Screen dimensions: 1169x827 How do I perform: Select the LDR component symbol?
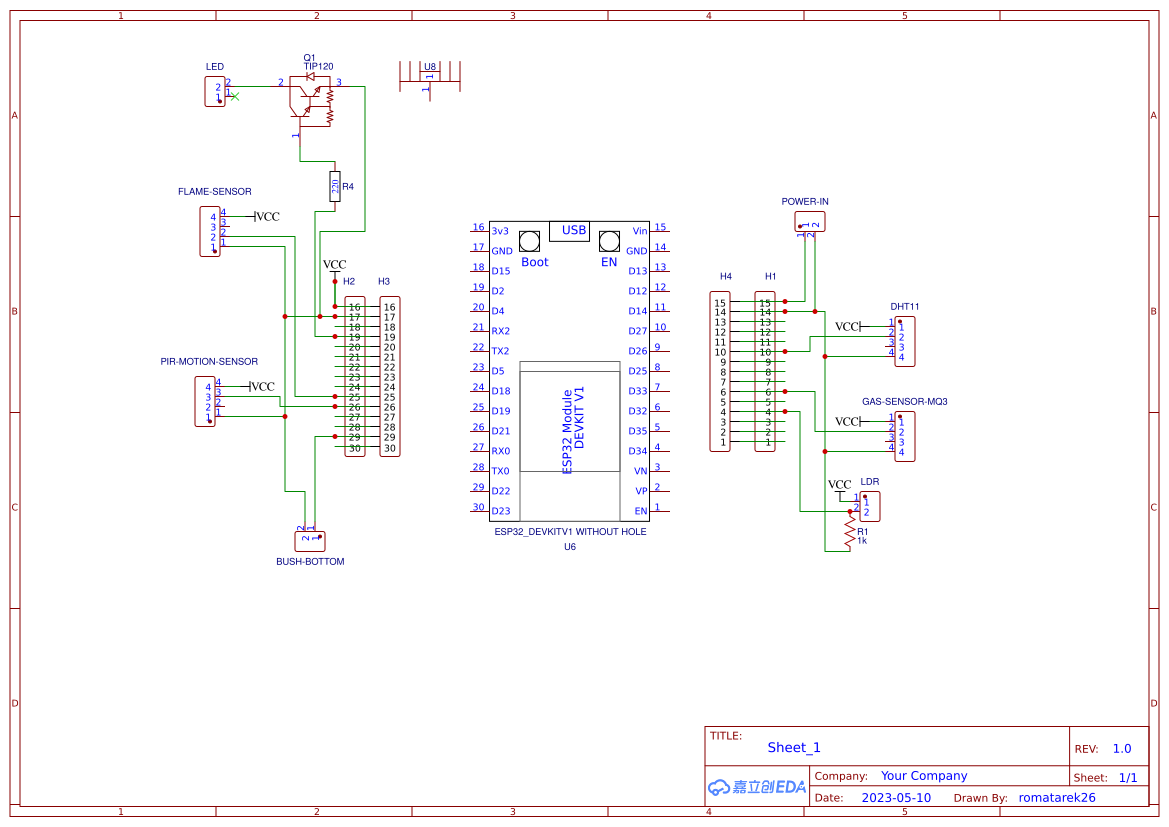(x=868, y=507)
